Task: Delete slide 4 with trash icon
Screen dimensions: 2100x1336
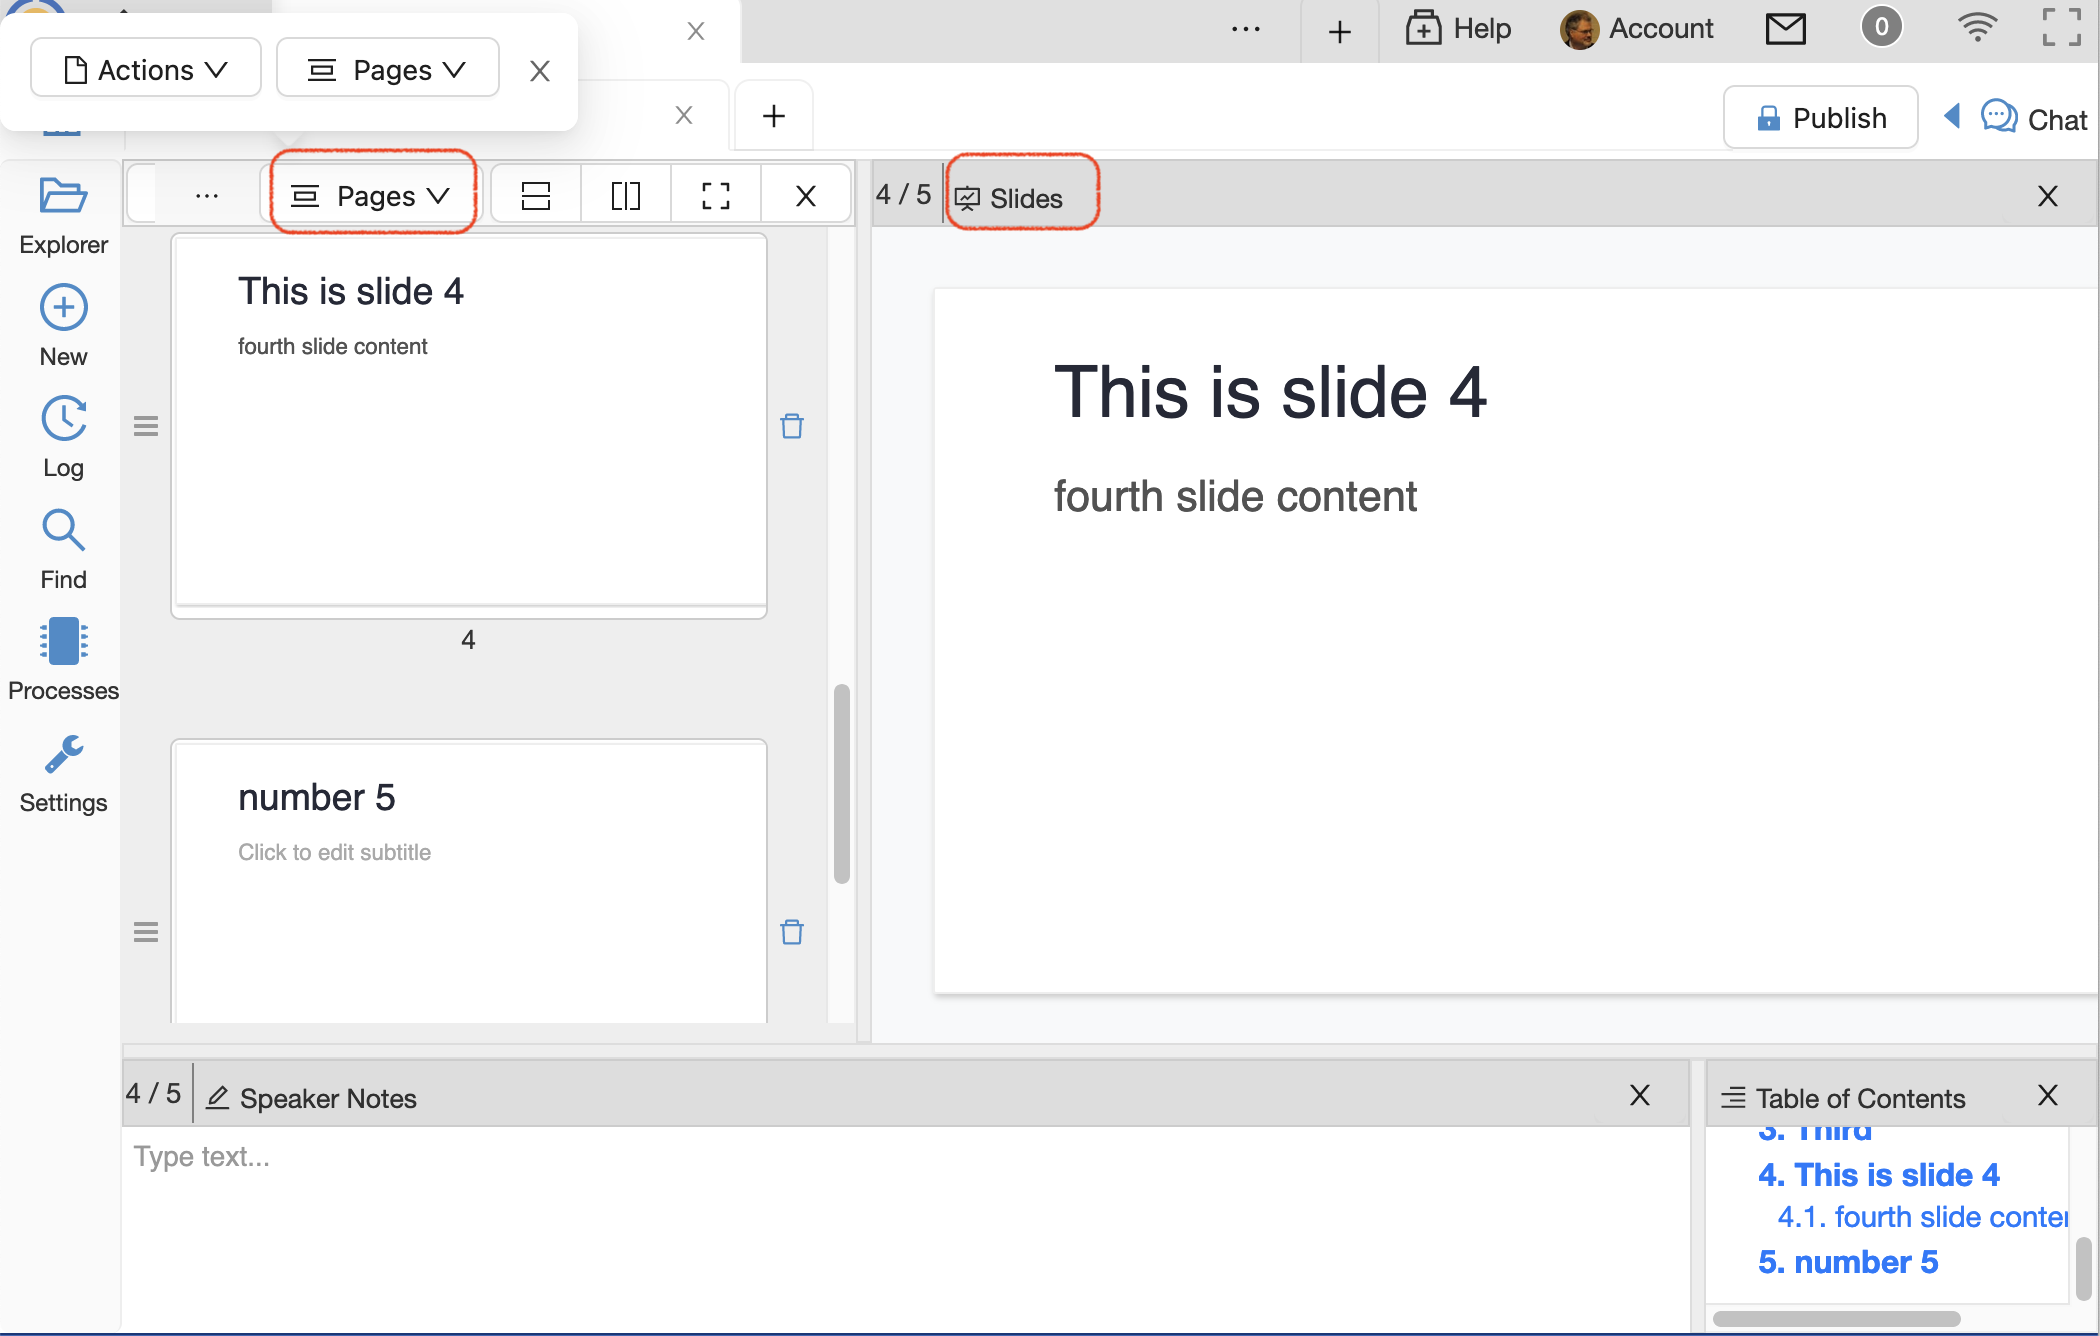Action: click(791, 426)
